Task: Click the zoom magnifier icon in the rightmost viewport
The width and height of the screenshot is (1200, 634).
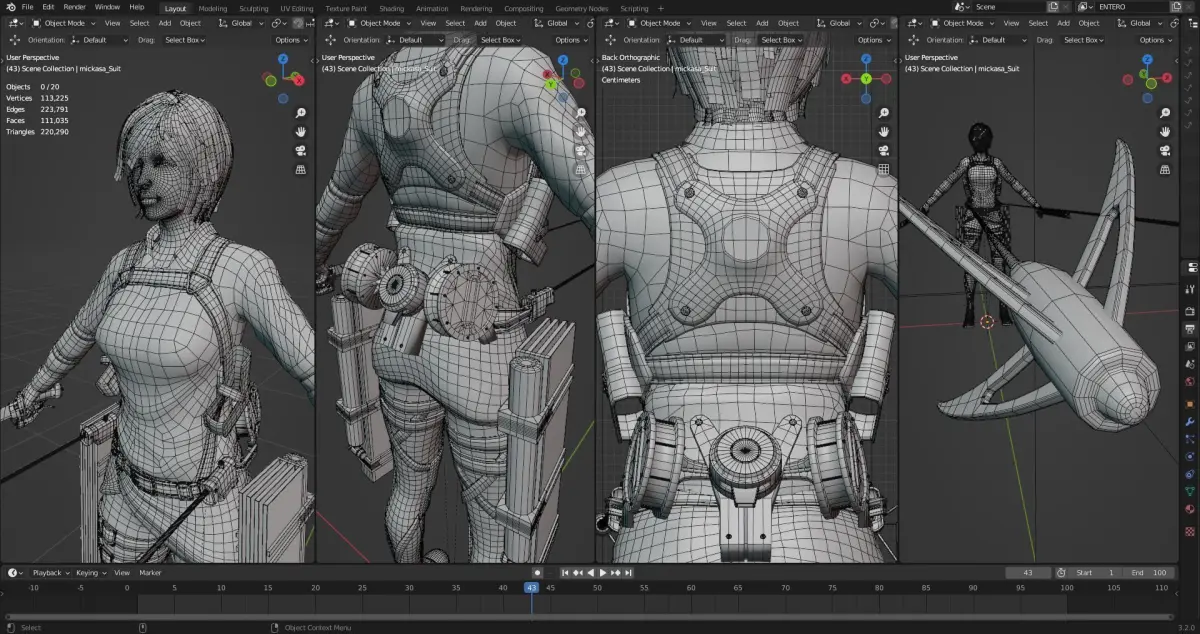Action: pos(1165,113)
